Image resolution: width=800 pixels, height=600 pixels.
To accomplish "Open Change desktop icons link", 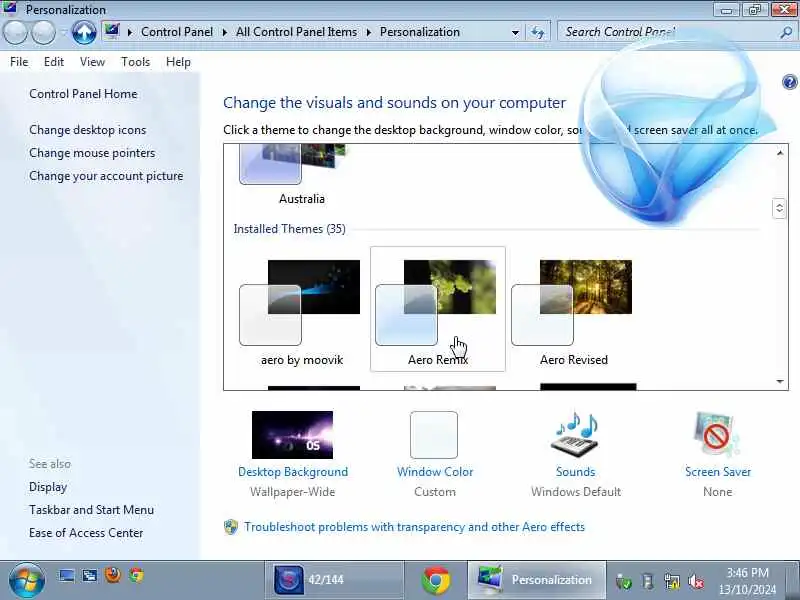I will [x=87, y=130].
